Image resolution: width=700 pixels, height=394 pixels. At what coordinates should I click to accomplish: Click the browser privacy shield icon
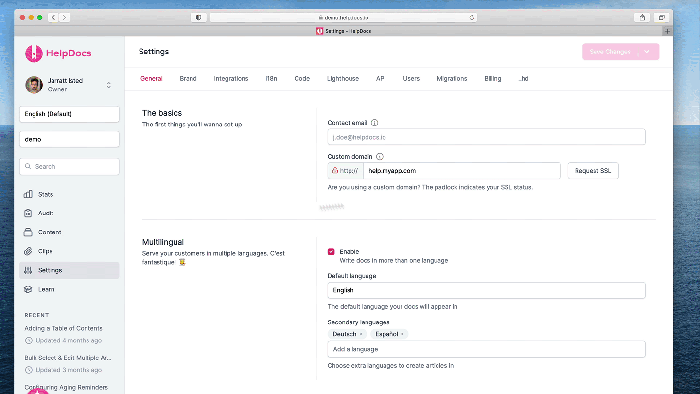(x=199, y=17)
